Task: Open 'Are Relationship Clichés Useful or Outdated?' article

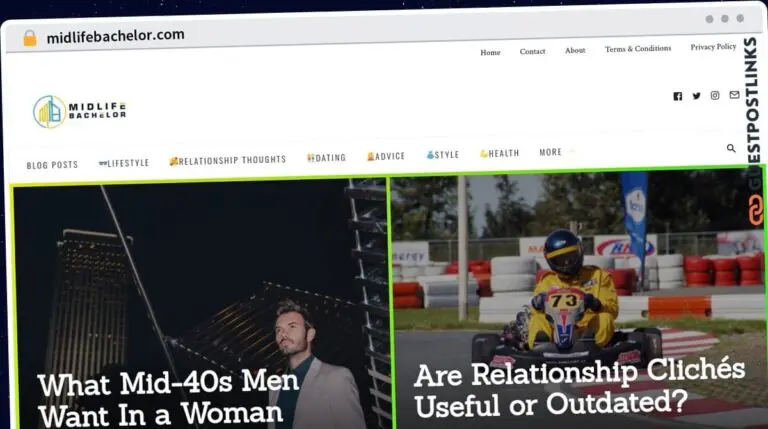Action: (x=579, y=388)
